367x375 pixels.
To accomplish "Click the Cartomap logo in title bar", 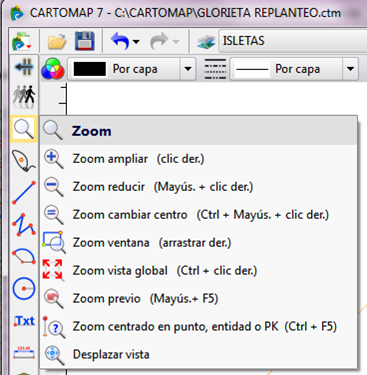I will pyautogui.click(x=17, y=14).
